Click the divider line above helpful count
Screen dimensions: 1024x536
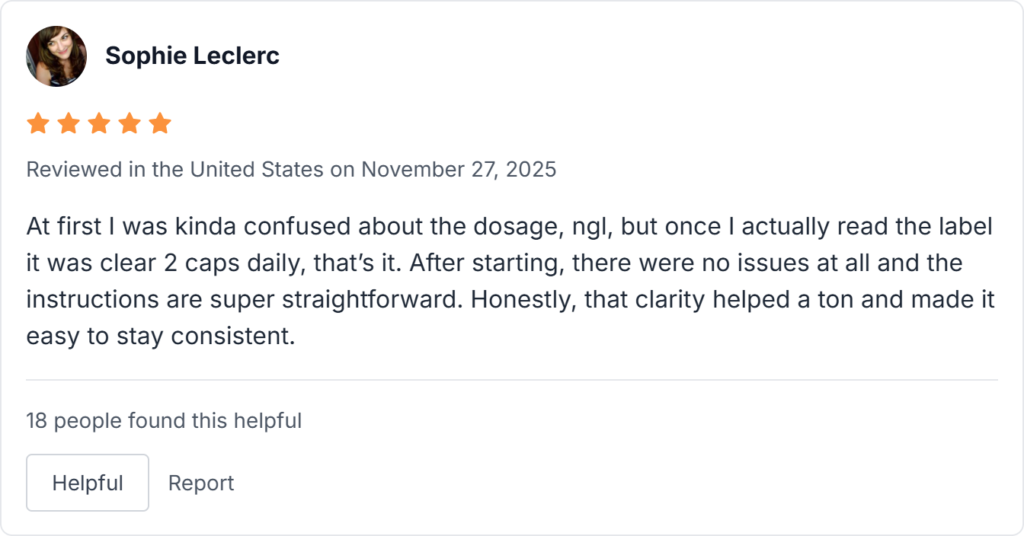(x=512, y=380)
